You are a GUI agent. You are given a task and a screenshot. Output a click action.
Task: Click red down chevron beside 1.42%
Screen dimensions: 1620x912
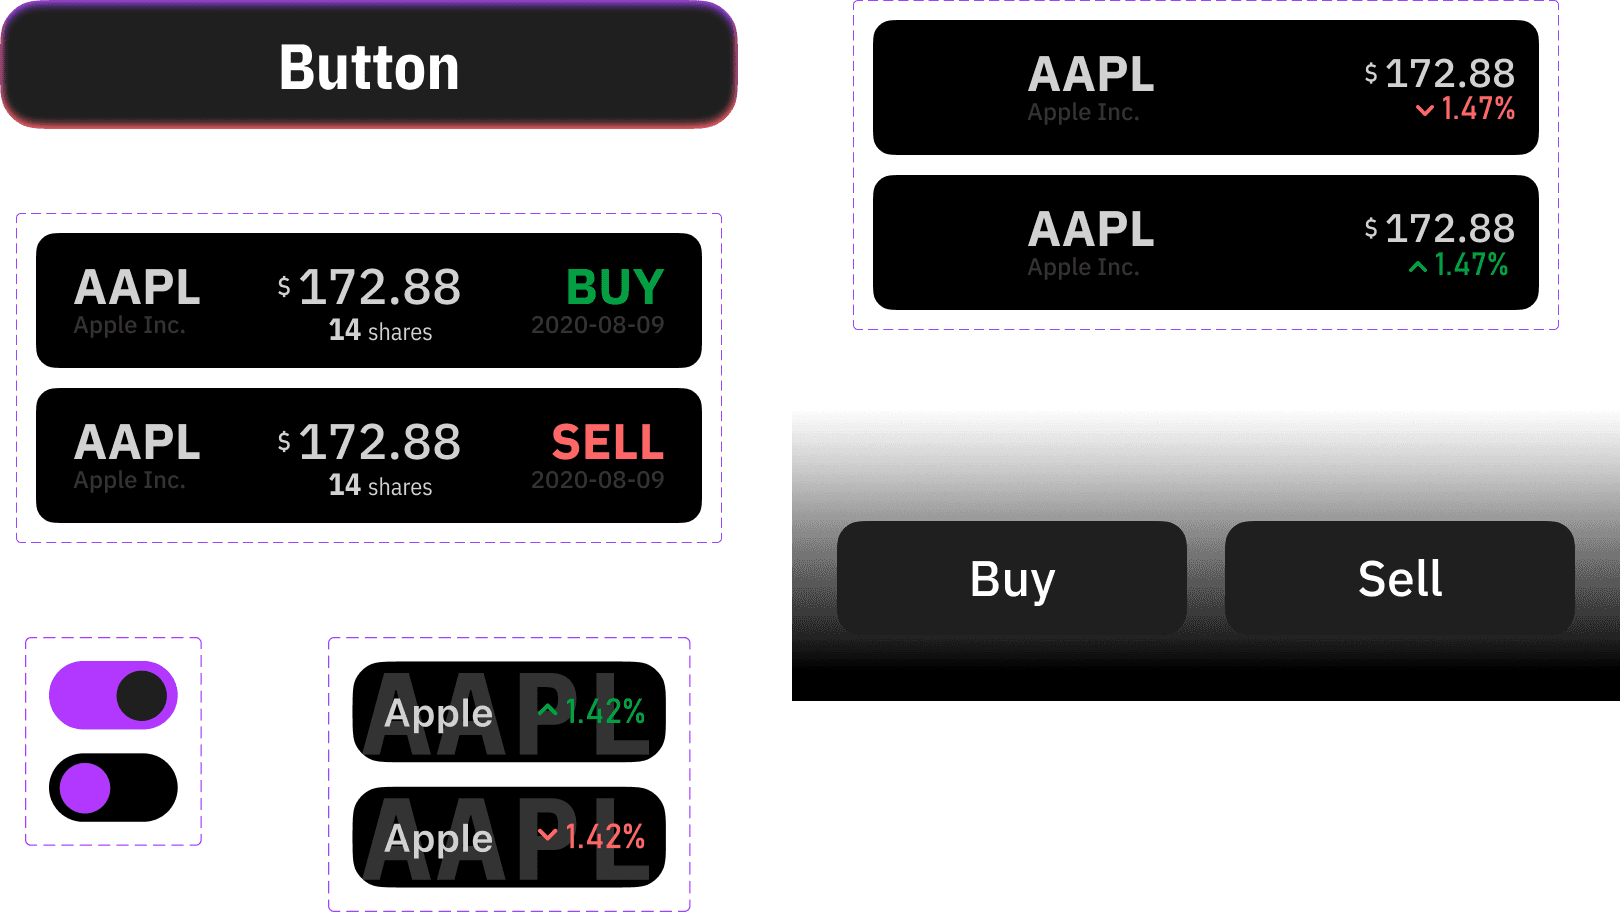[x=547, y=834]
